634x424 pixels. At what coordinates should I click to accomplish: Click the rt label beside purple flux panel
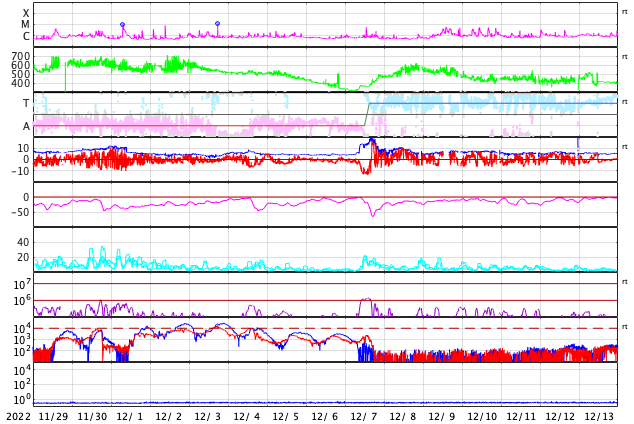pyautogui.click(x=625, y=282)
